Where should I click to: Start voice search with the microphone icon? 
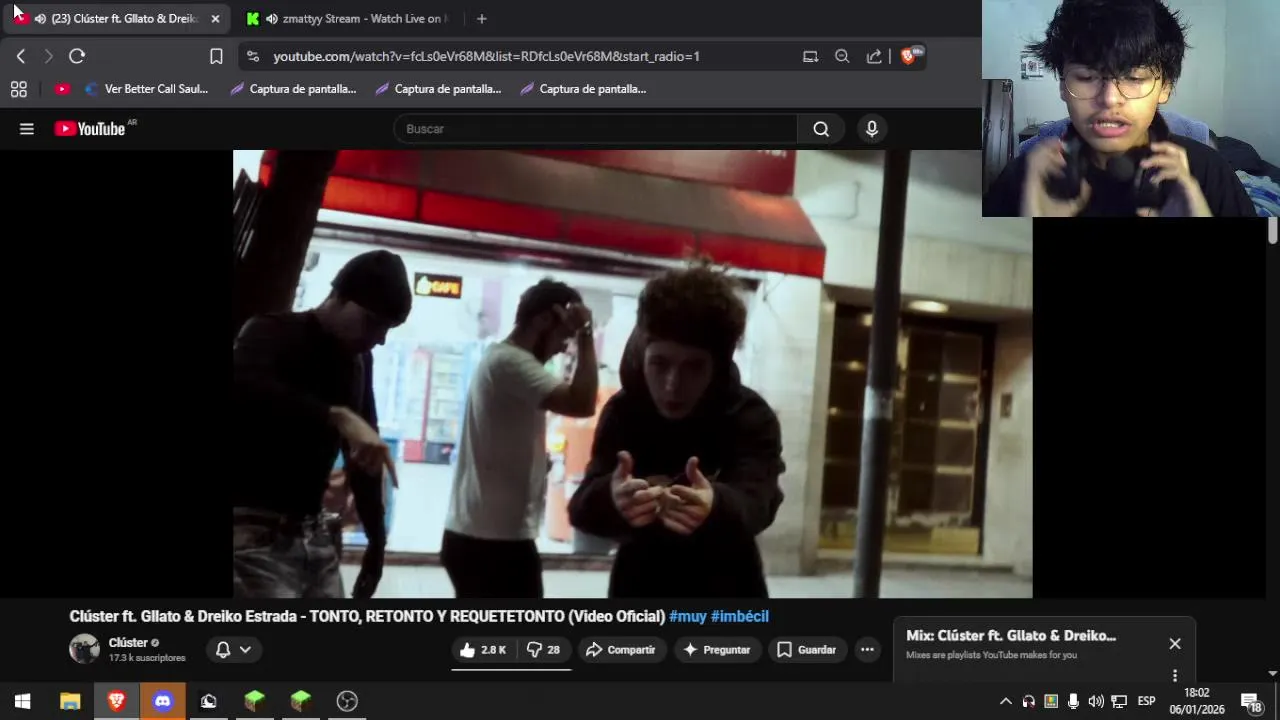pyautogui.click(x=872, y=129)
